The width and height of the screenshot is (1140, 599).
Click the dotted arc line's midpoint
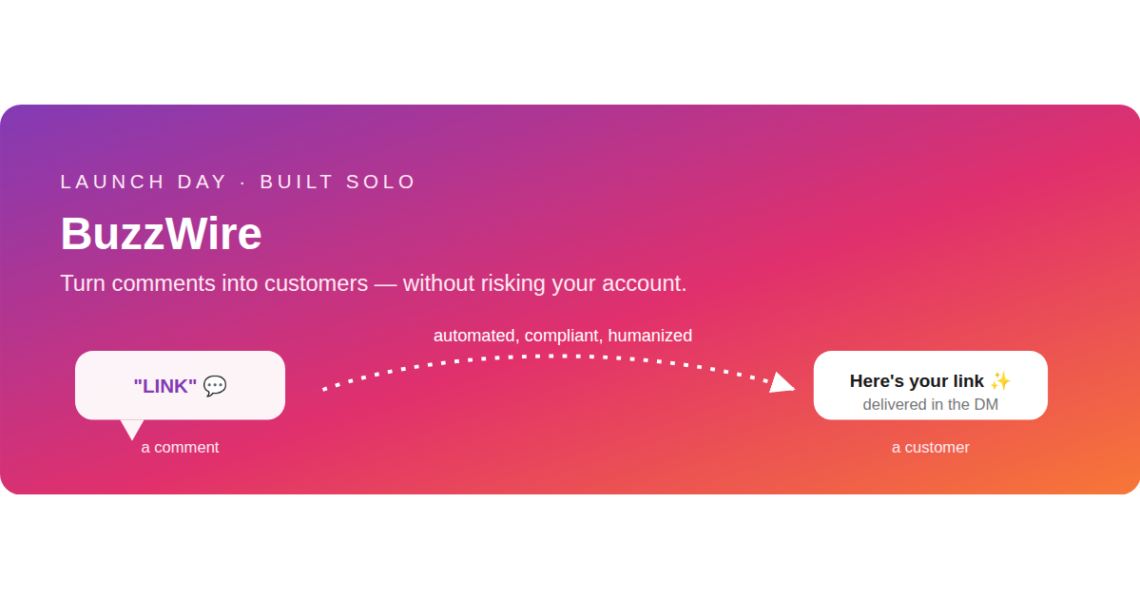pos(550,356)
